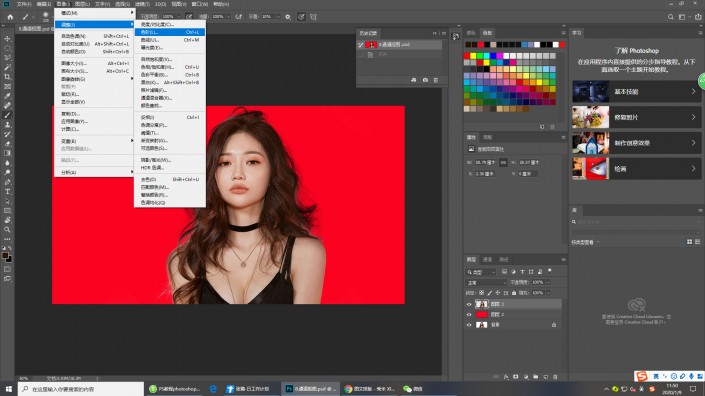Switch to the 通道 channels tab
This screenshot has width=705, height=396.
(x=487, y=260)
